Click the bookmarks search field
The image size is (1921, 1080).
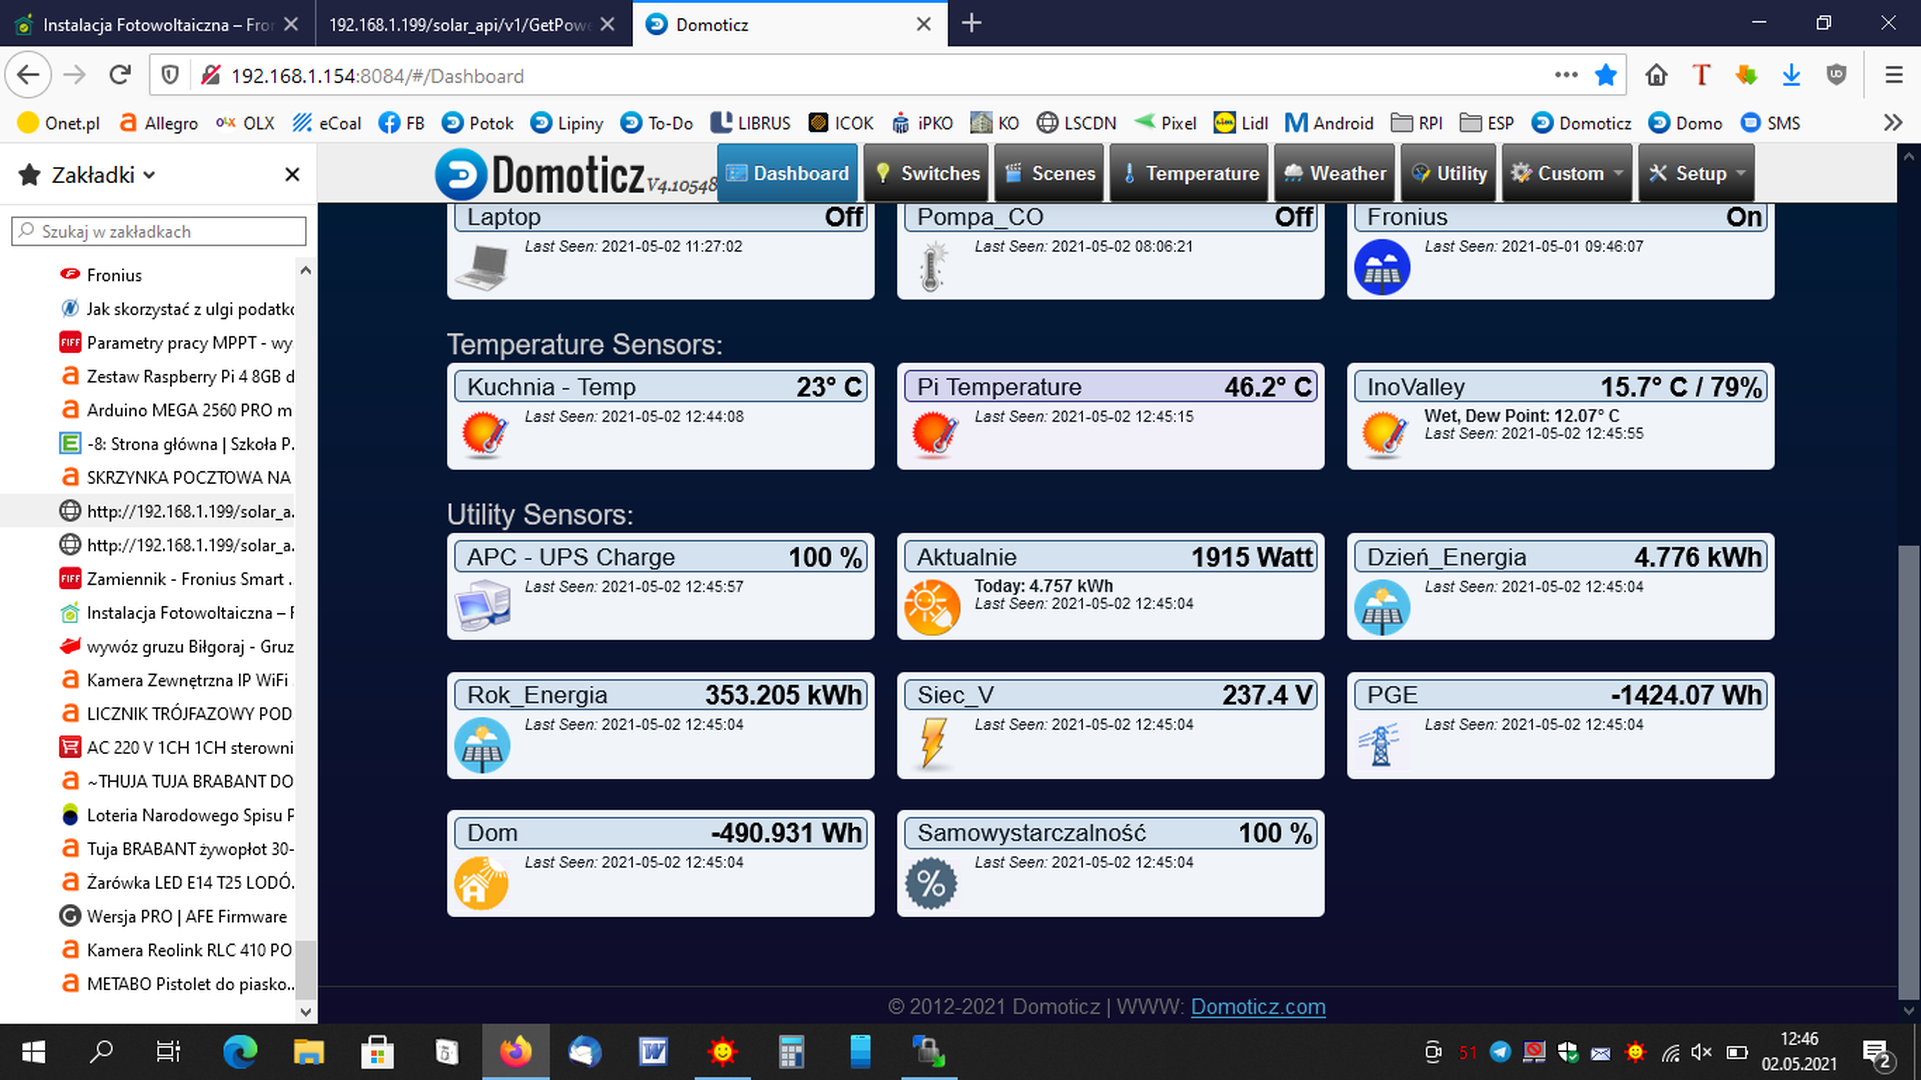(x=159, y=231)
